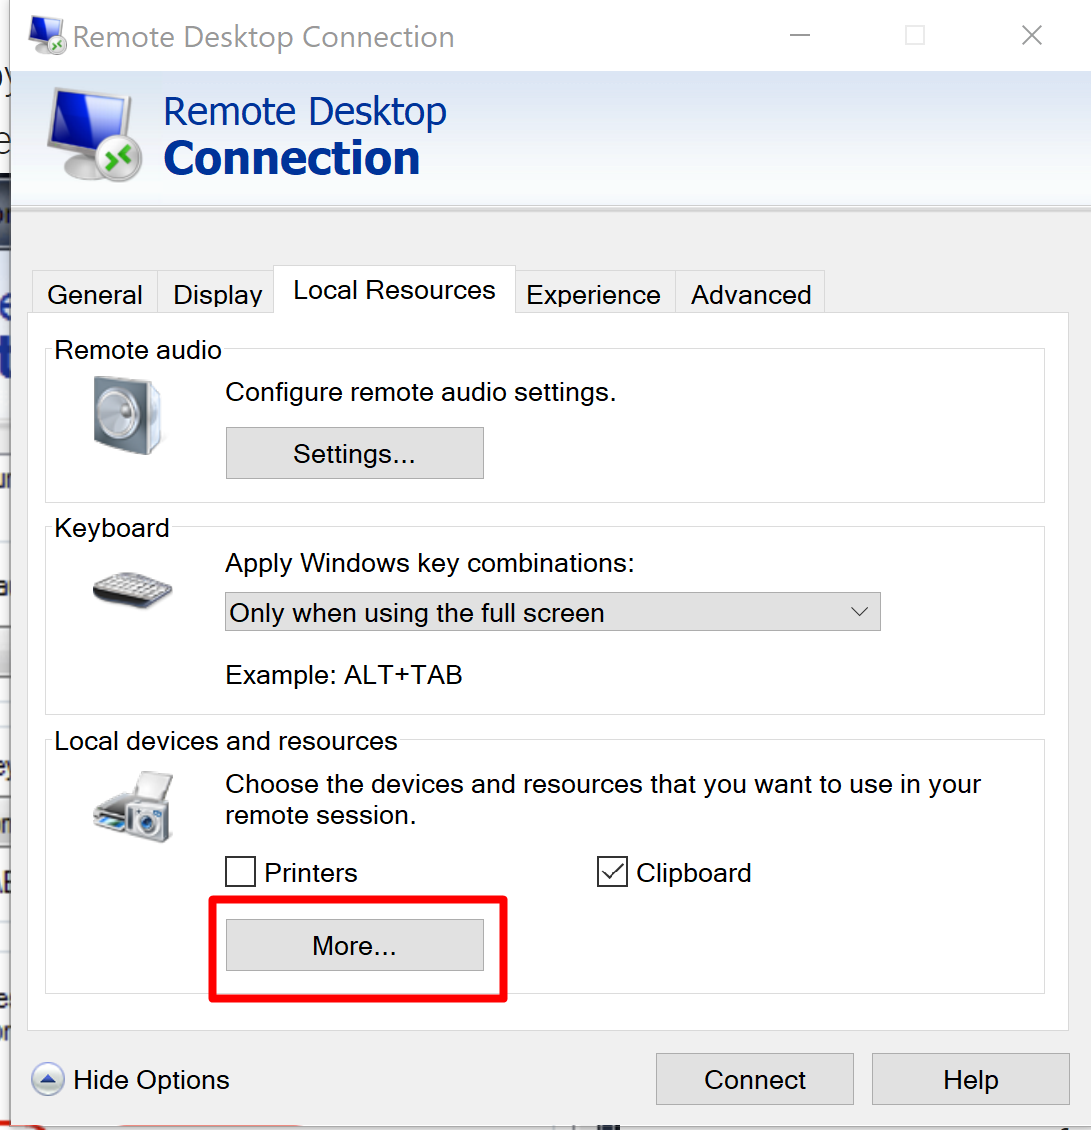This screenshot has width=1091, height=1130.
Task: Uncheck the Clipboard checkbox
Action: click(612, 873)
